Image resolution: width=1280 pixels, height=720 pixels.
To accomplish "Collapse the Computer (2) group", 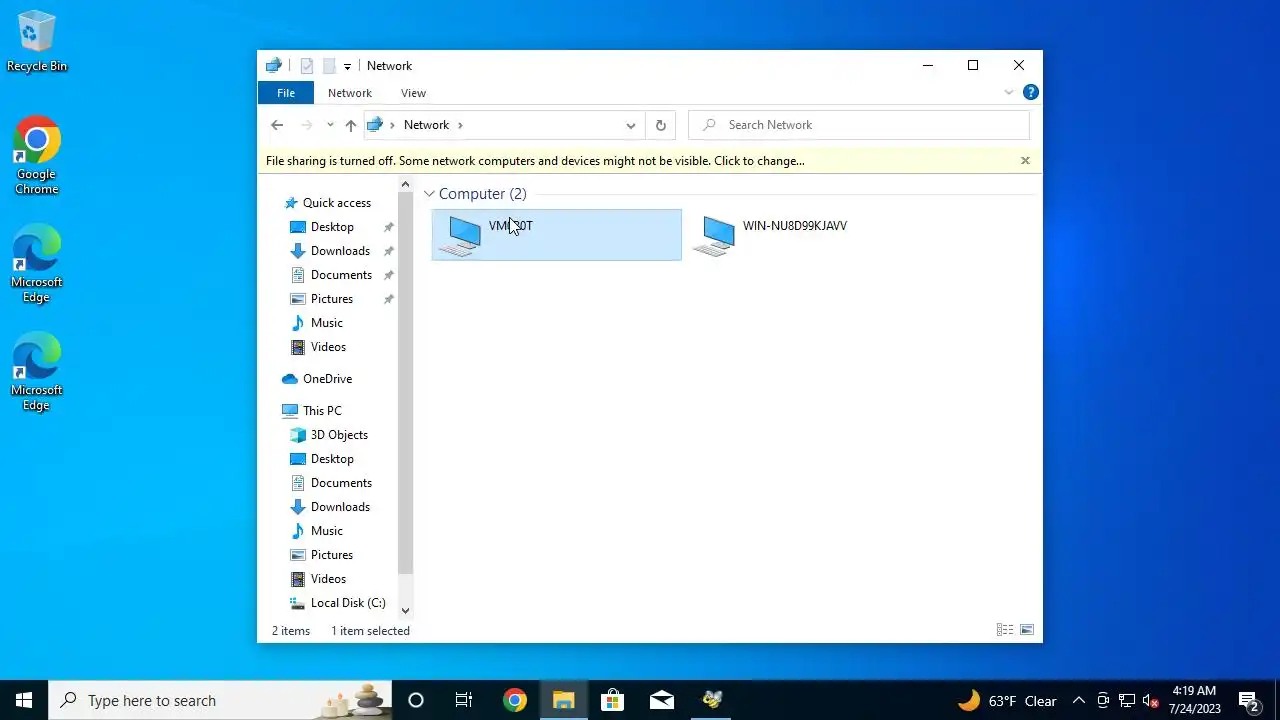I will click(x=429, y=194).
